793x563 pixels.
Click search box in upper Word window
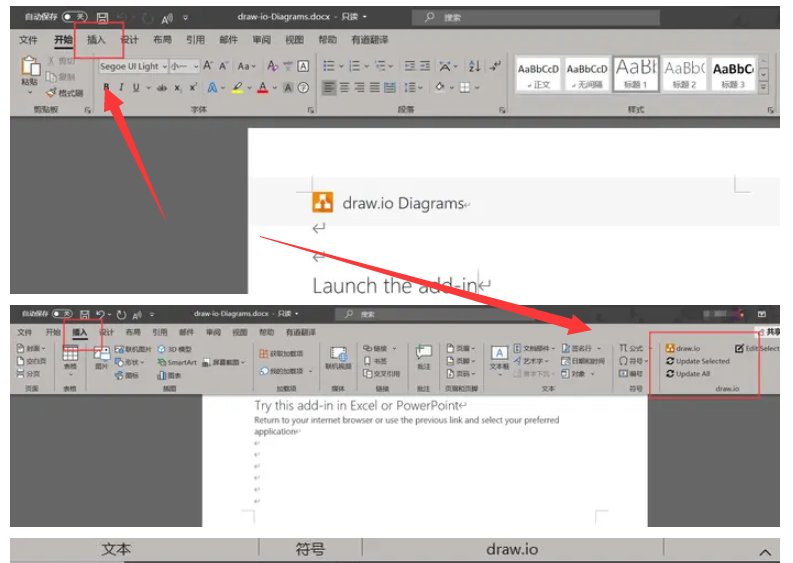tap(536, 18)
